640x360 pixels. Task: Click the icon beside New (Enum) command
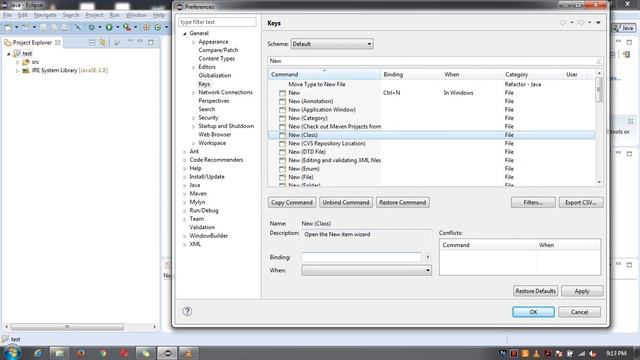(282, 169)
